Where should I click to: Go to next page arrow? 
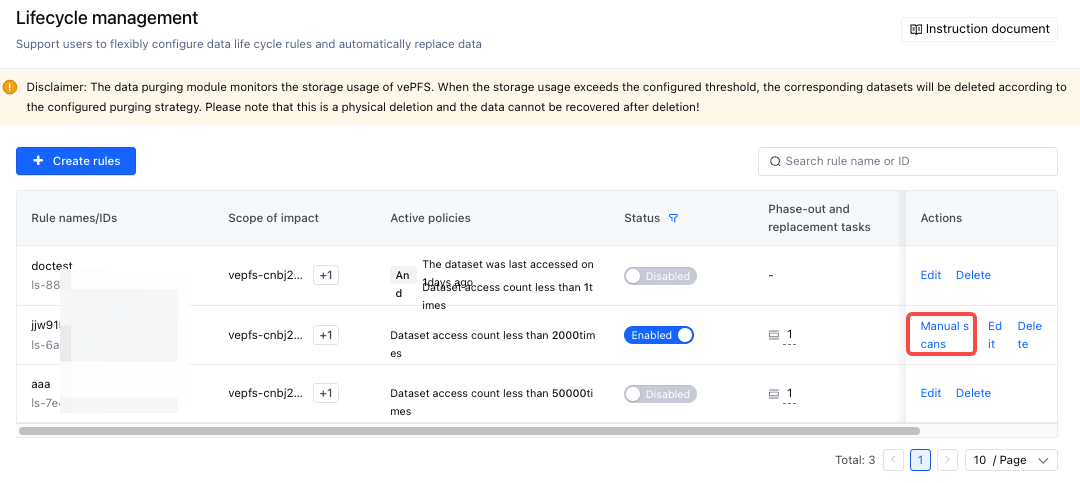(x=948, y=460)
